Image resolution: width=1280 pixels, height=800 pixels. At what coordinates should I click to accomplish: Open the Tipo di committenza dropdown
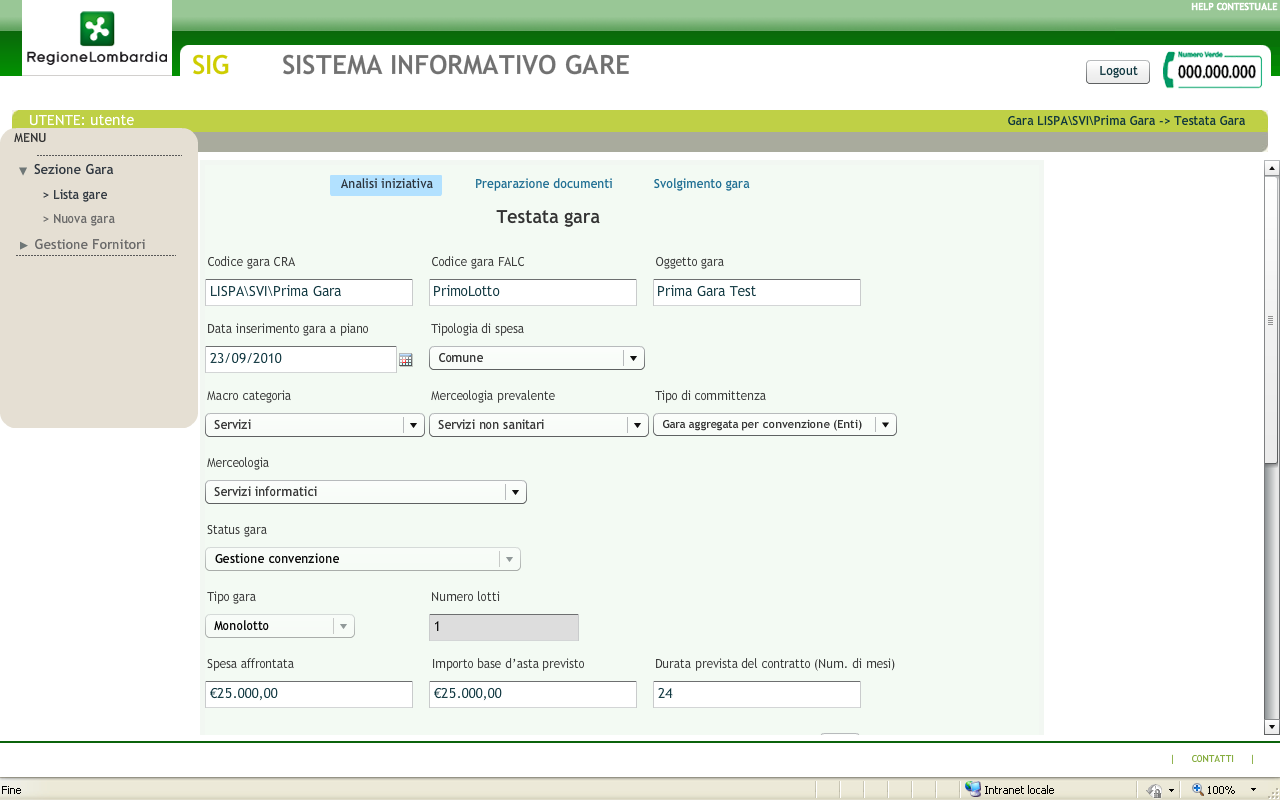(775, 425)
